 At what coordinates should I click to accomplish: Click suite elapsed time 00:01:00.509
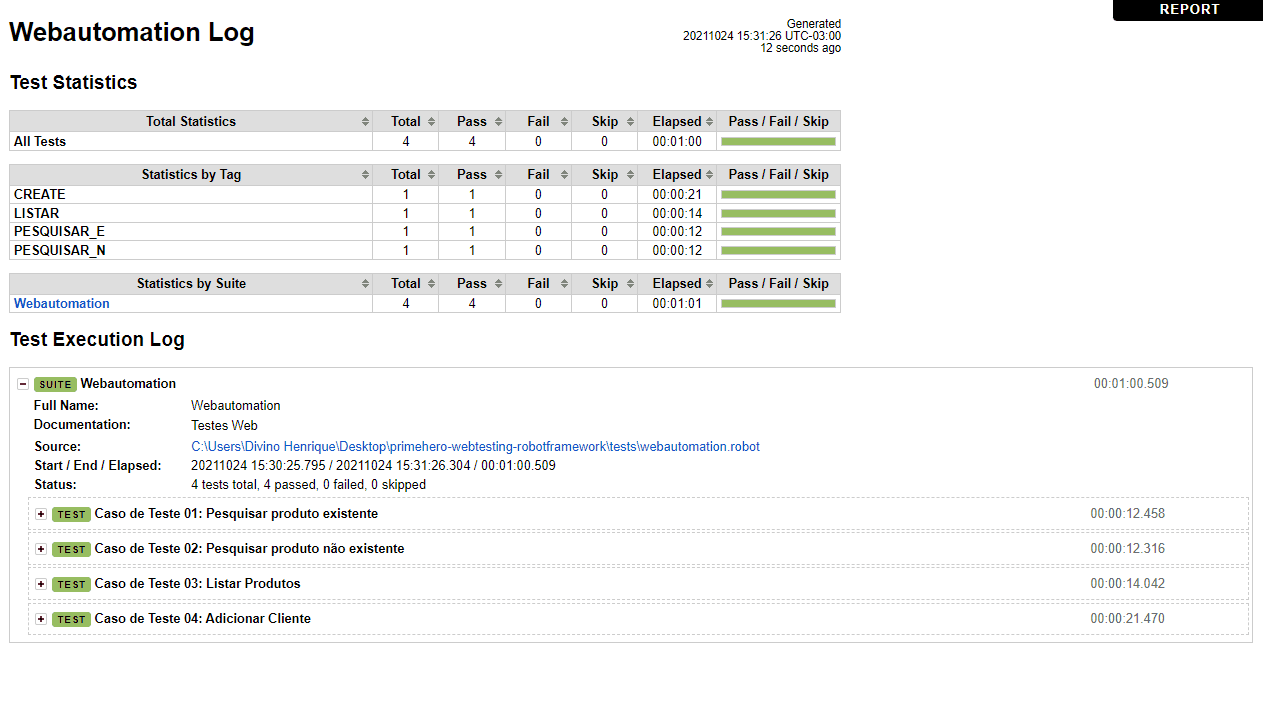1131,384
